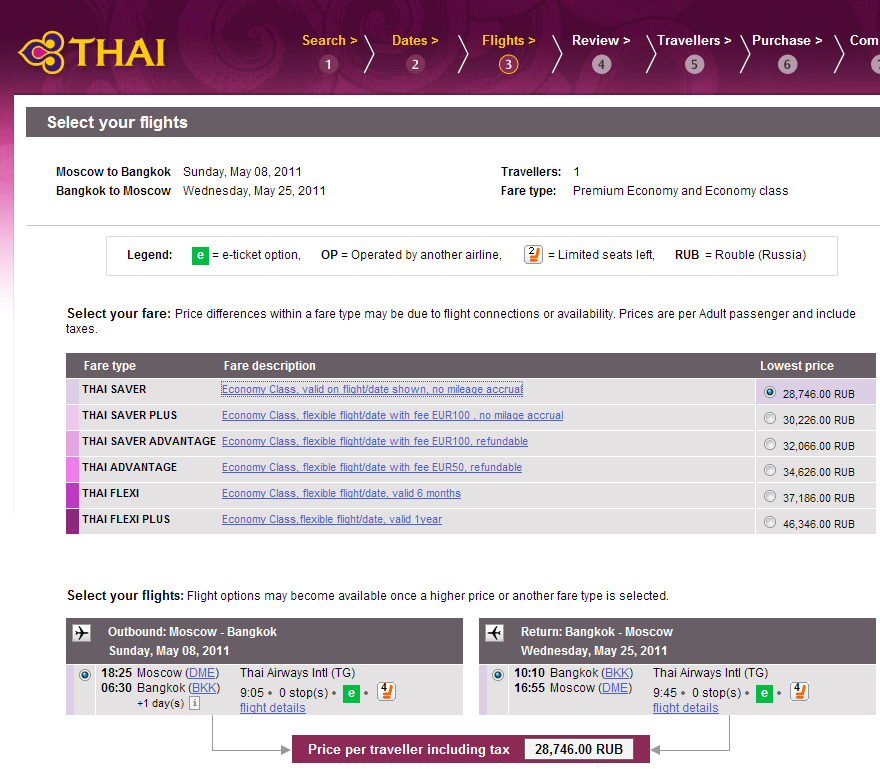The width and height of the screenshot is (880, 769).
Task: Click the Thai Airways Intl (TG) outbound carrier
Action: coord(297,673)
